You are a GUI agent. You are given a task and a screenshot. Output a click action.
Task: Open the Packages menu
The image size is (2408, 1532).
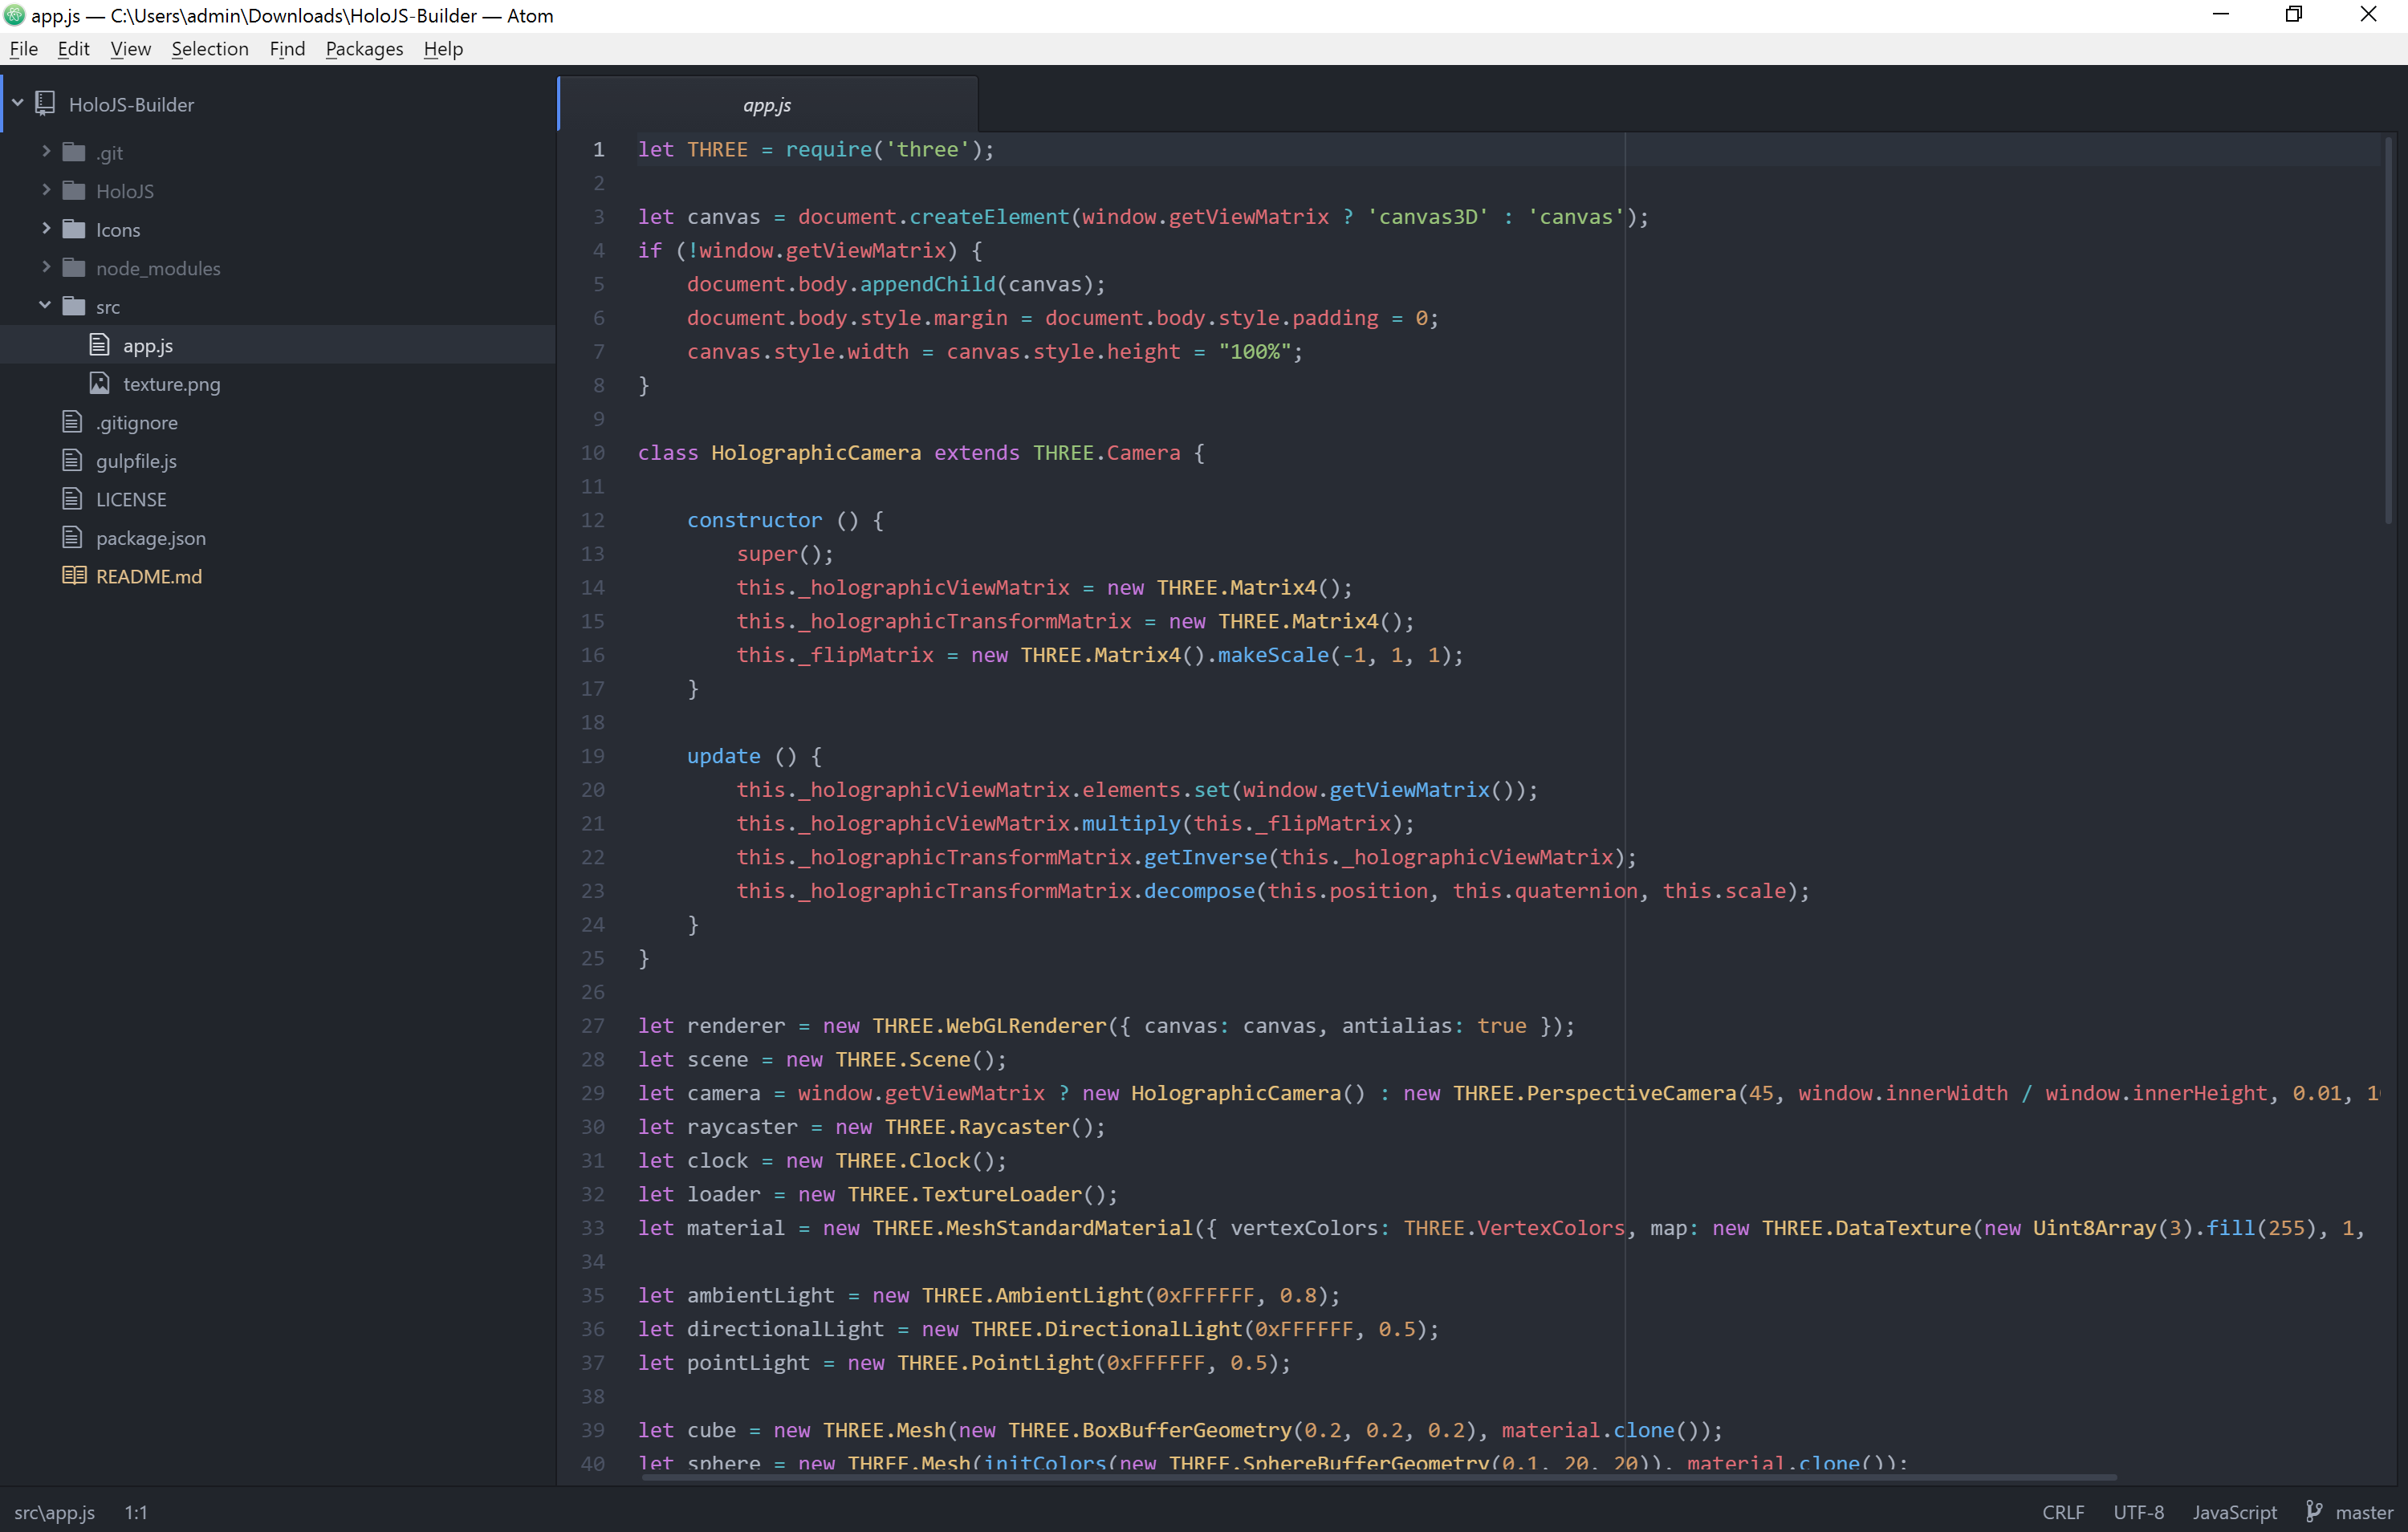point(364,49)
